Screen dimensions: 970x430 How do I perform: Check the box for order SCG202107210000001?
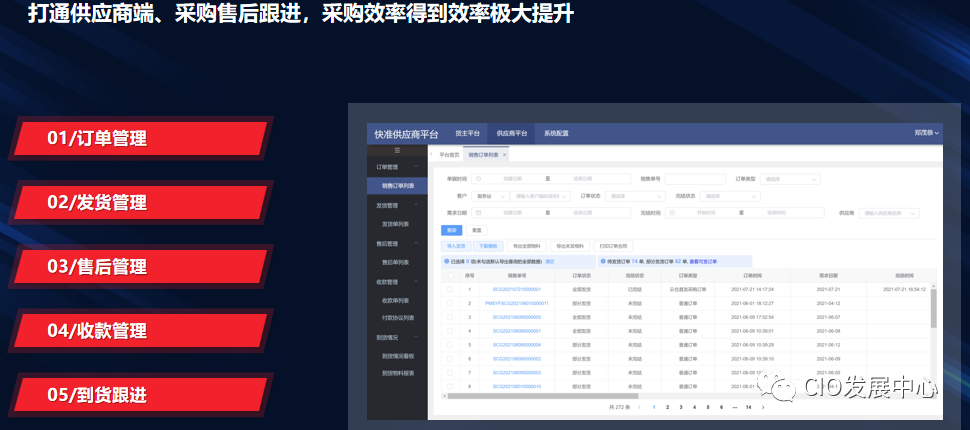pyautogui.click(x=450, y=289)
